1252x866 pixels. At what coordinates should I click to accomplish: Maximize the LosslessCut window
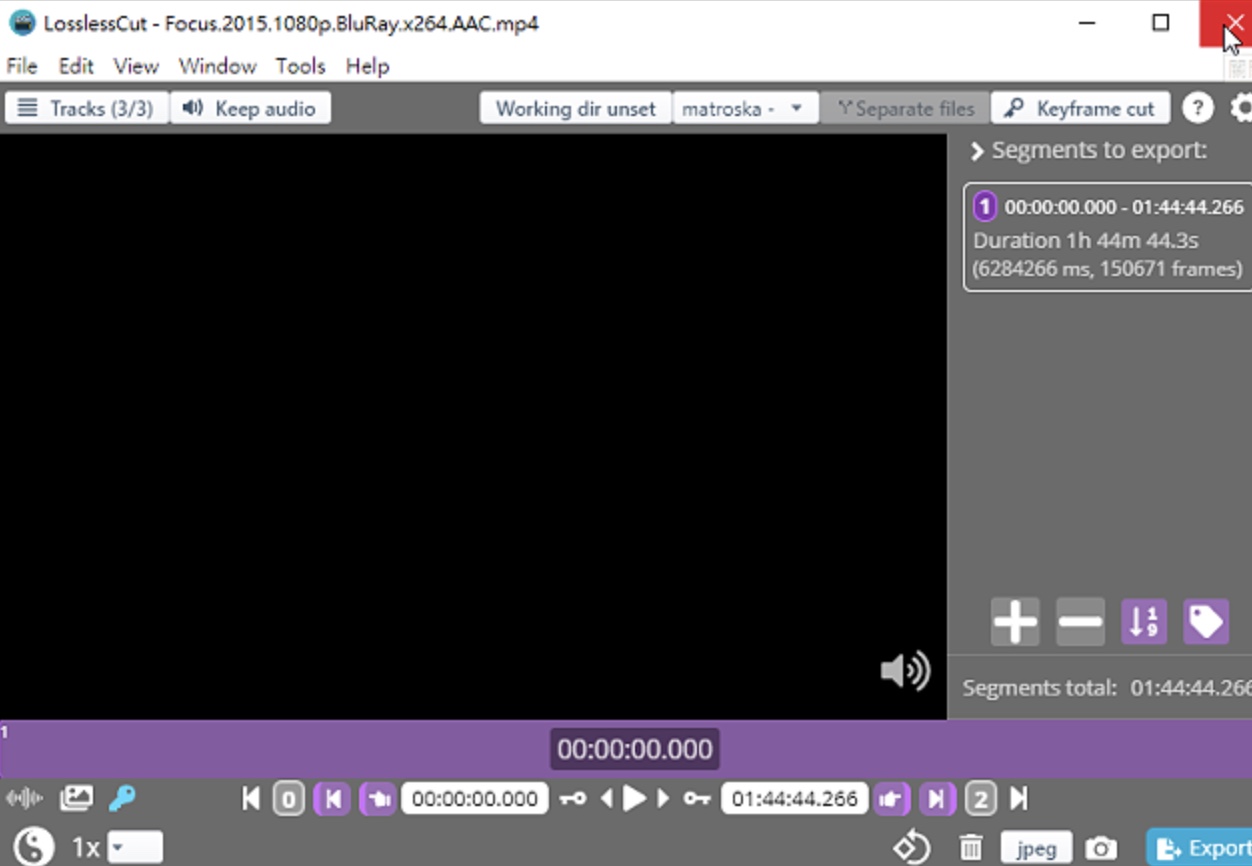point(1160,23)
